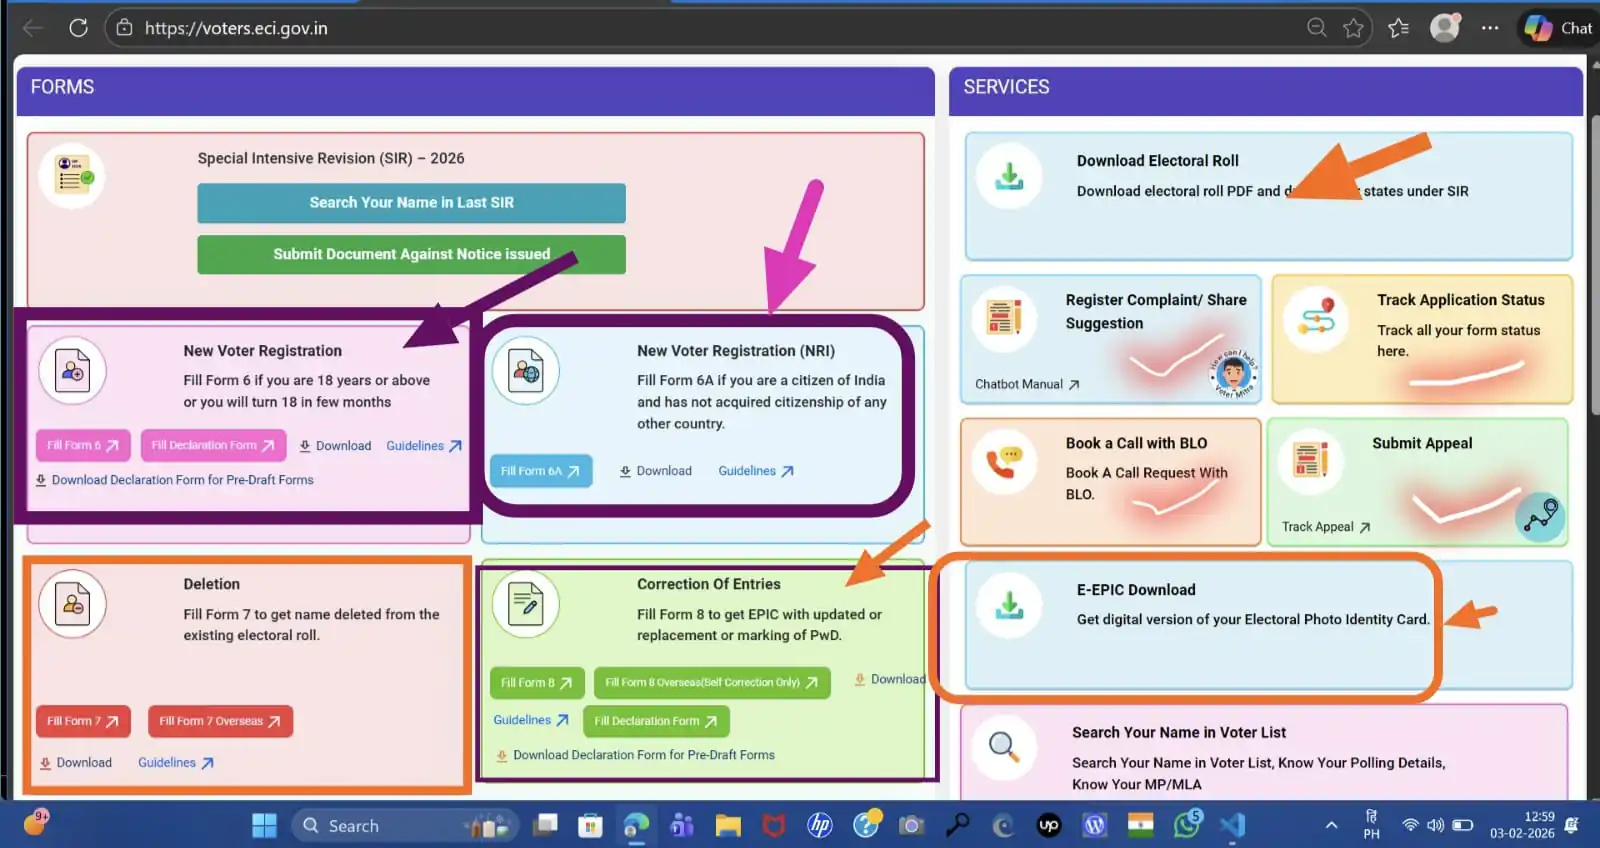This screenshot has height=848, width=1600.
Task: Open Guidelines link under Deletion
Action: tap(175, 763)
